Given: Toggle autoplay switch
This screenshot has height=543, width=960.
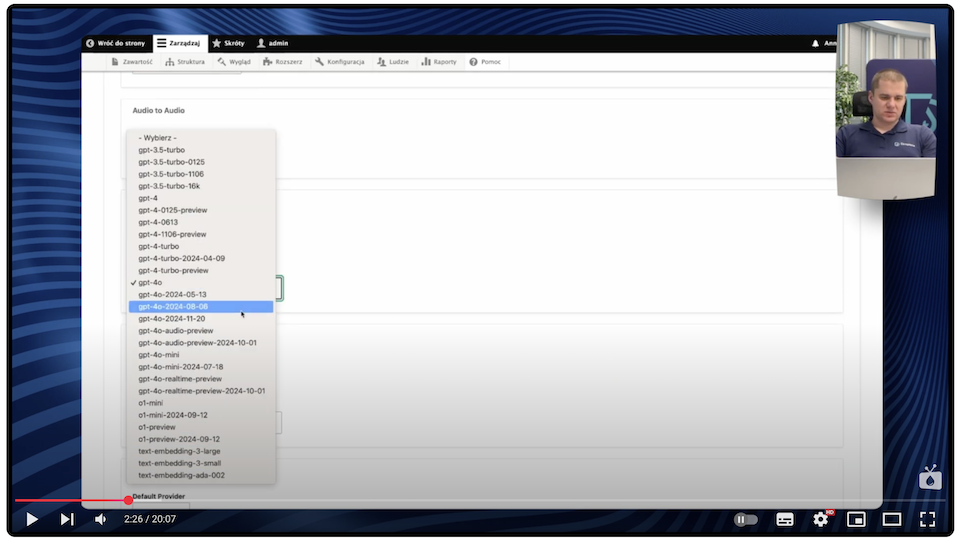Looking at the screenshot, I should pos(745,520).
